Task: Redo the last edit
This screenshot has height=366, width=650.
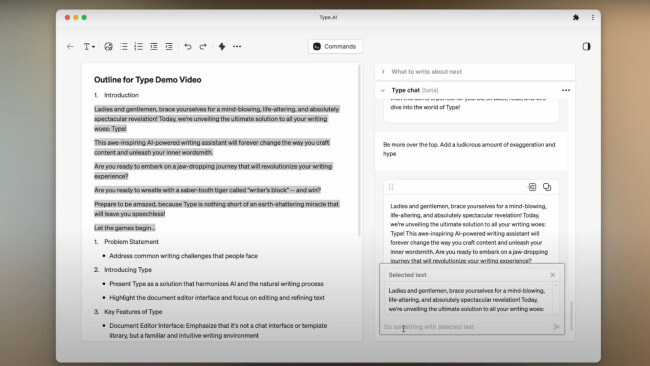Action: (x=203, y=46)
